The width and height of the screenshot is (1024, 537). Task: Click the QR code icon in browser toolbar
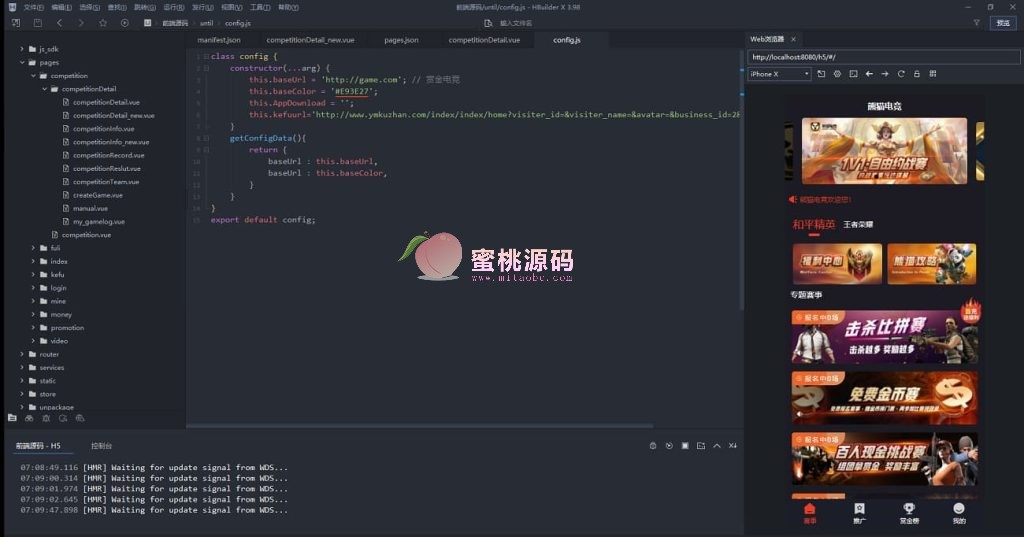(933, 74)
